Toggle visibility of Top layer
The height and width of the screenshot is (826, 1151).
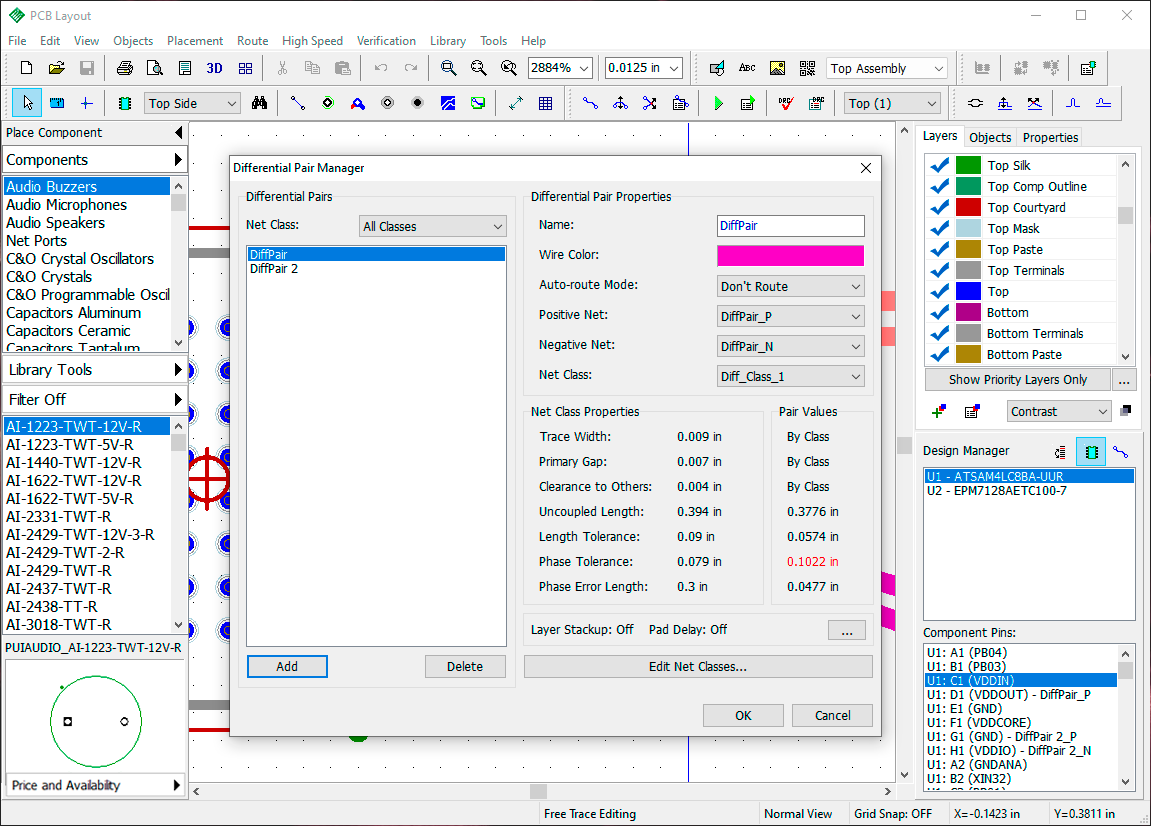[939, 291]
